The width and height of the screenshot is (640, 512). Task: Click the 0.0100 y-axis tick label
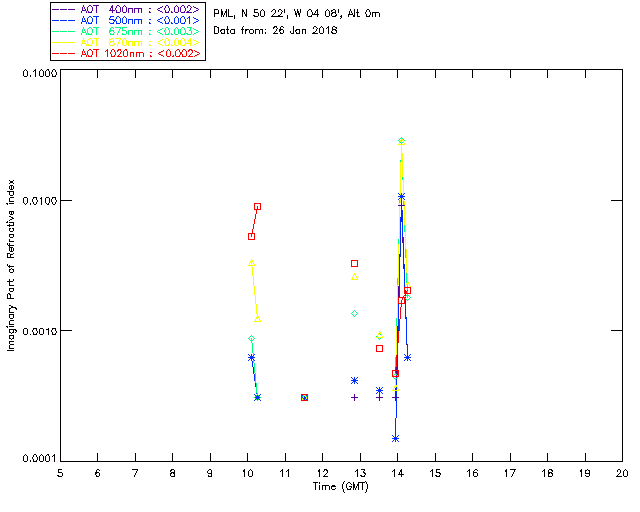[40, 201]
